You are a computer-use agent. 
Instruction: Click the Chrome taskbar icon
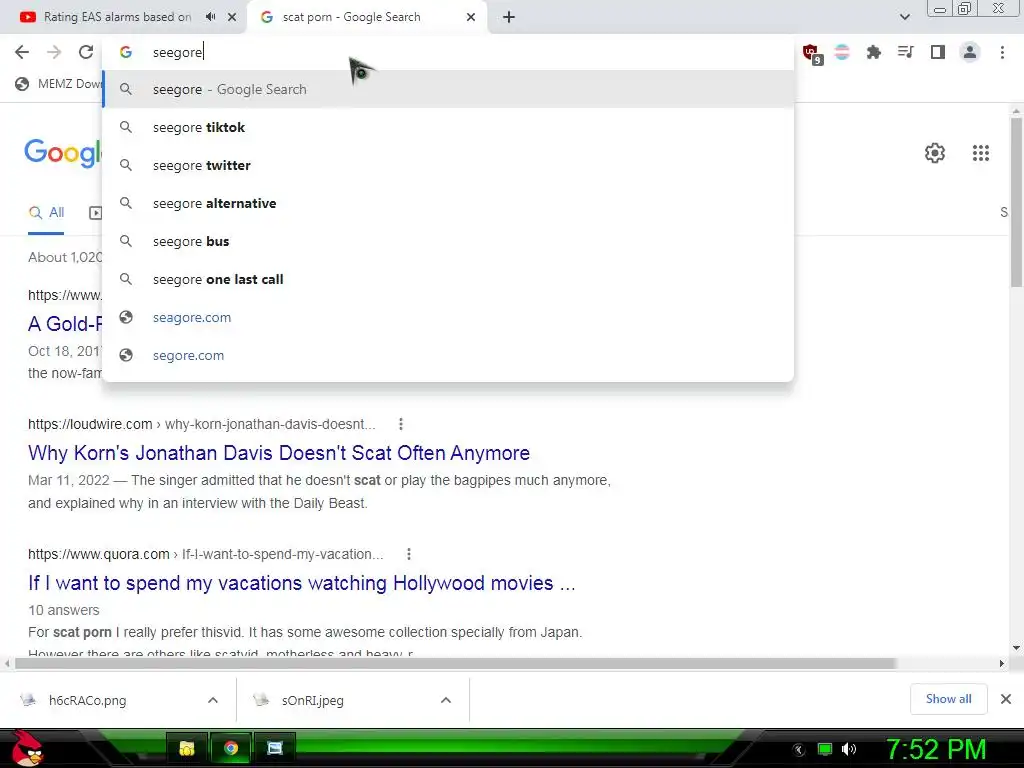(231, 748)
